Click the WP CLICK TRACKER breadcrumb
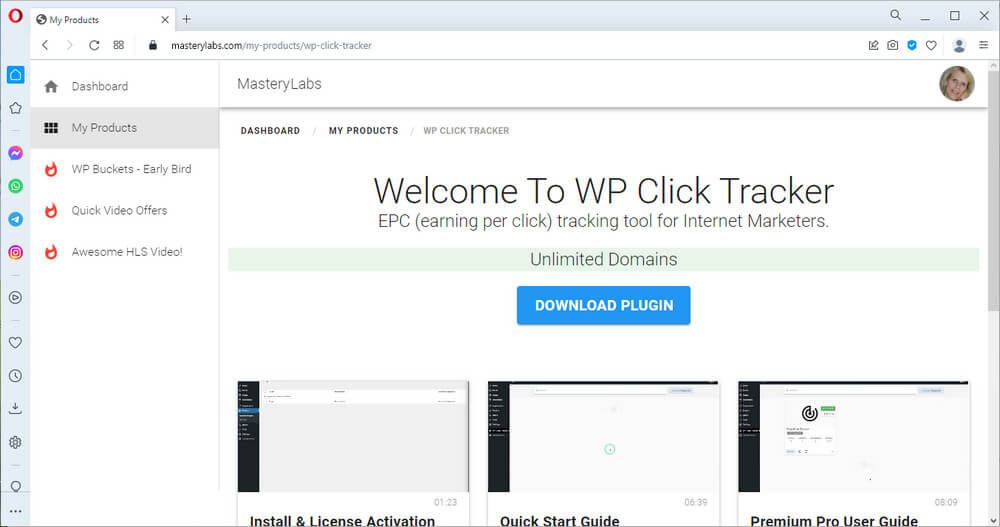The width and height of the screenshot is (1000, 527). [x=466, y=131]
